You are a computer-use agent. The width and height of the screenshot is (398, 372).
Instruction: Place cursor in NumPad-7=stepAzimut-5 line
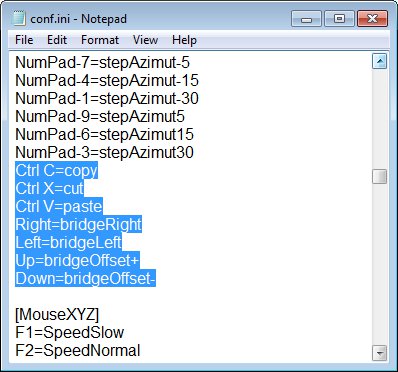[102, 62]
